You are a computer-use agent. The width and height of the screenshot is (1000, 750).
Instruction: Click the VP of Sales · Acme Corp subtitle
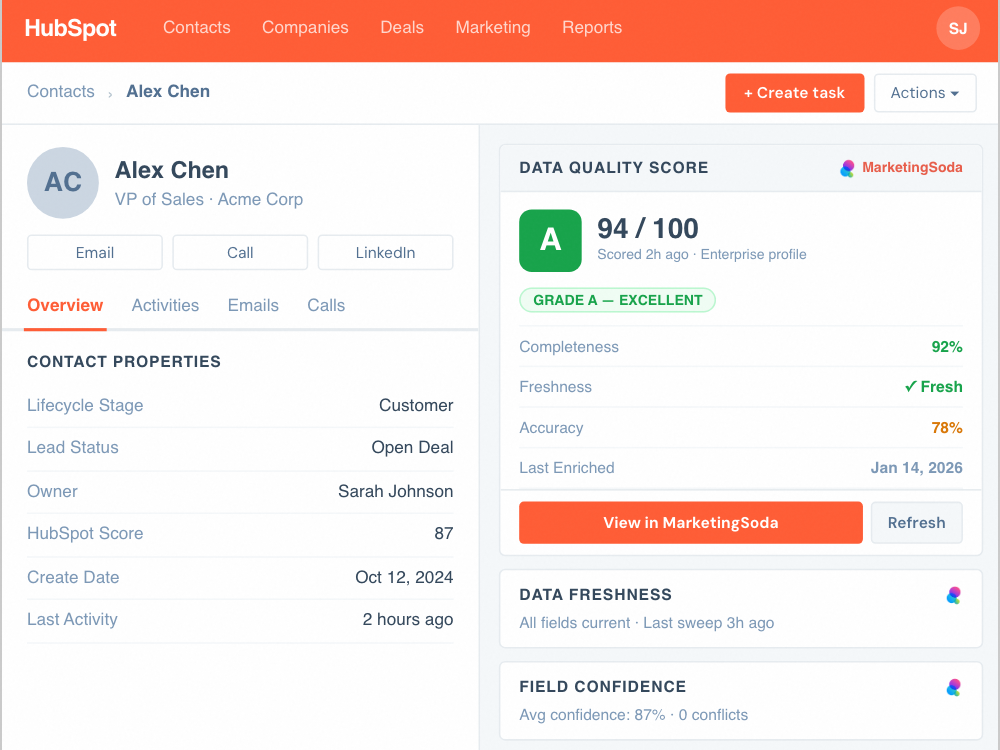point(209,200)
